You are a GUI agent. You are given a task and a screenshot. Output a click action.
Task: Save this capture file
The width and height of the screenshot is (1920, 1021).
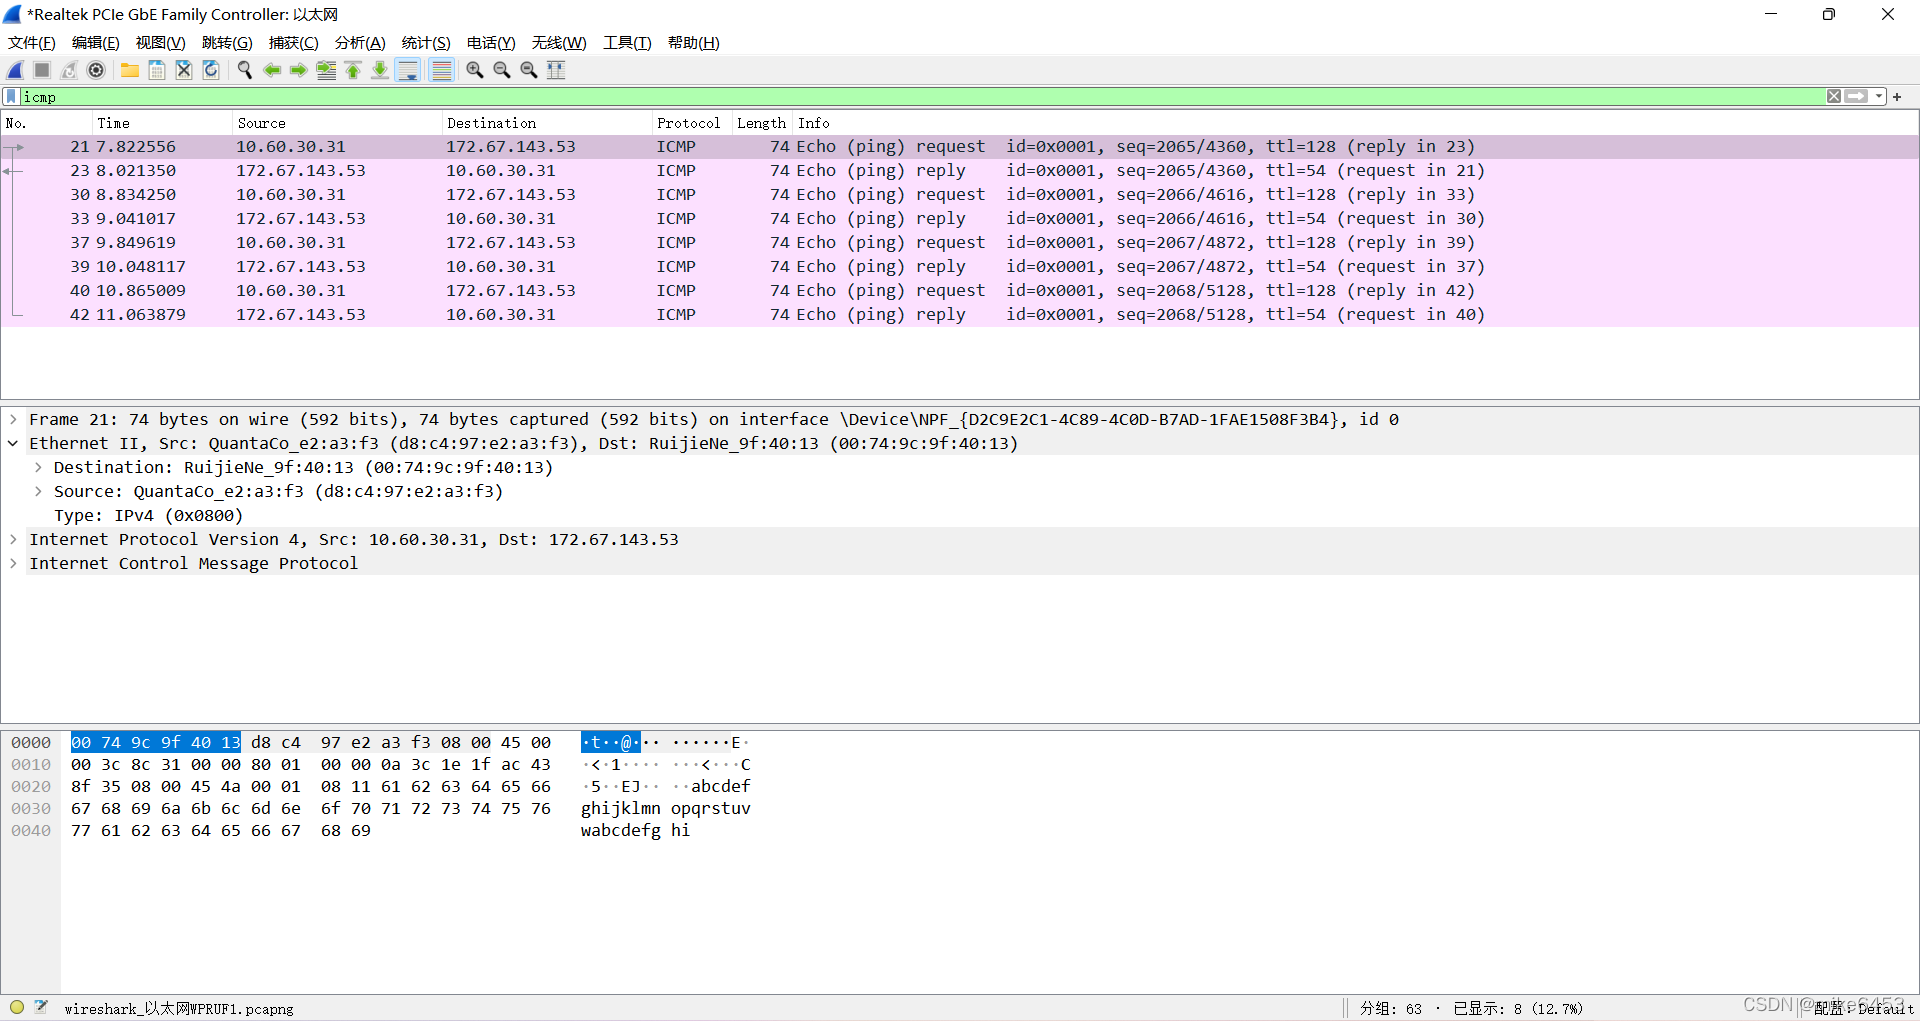click(157, 70)
